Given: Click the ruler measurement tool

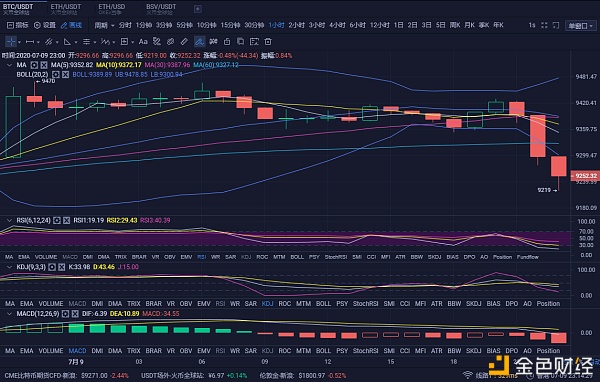Looking at the screenshot, I should 184,41.
